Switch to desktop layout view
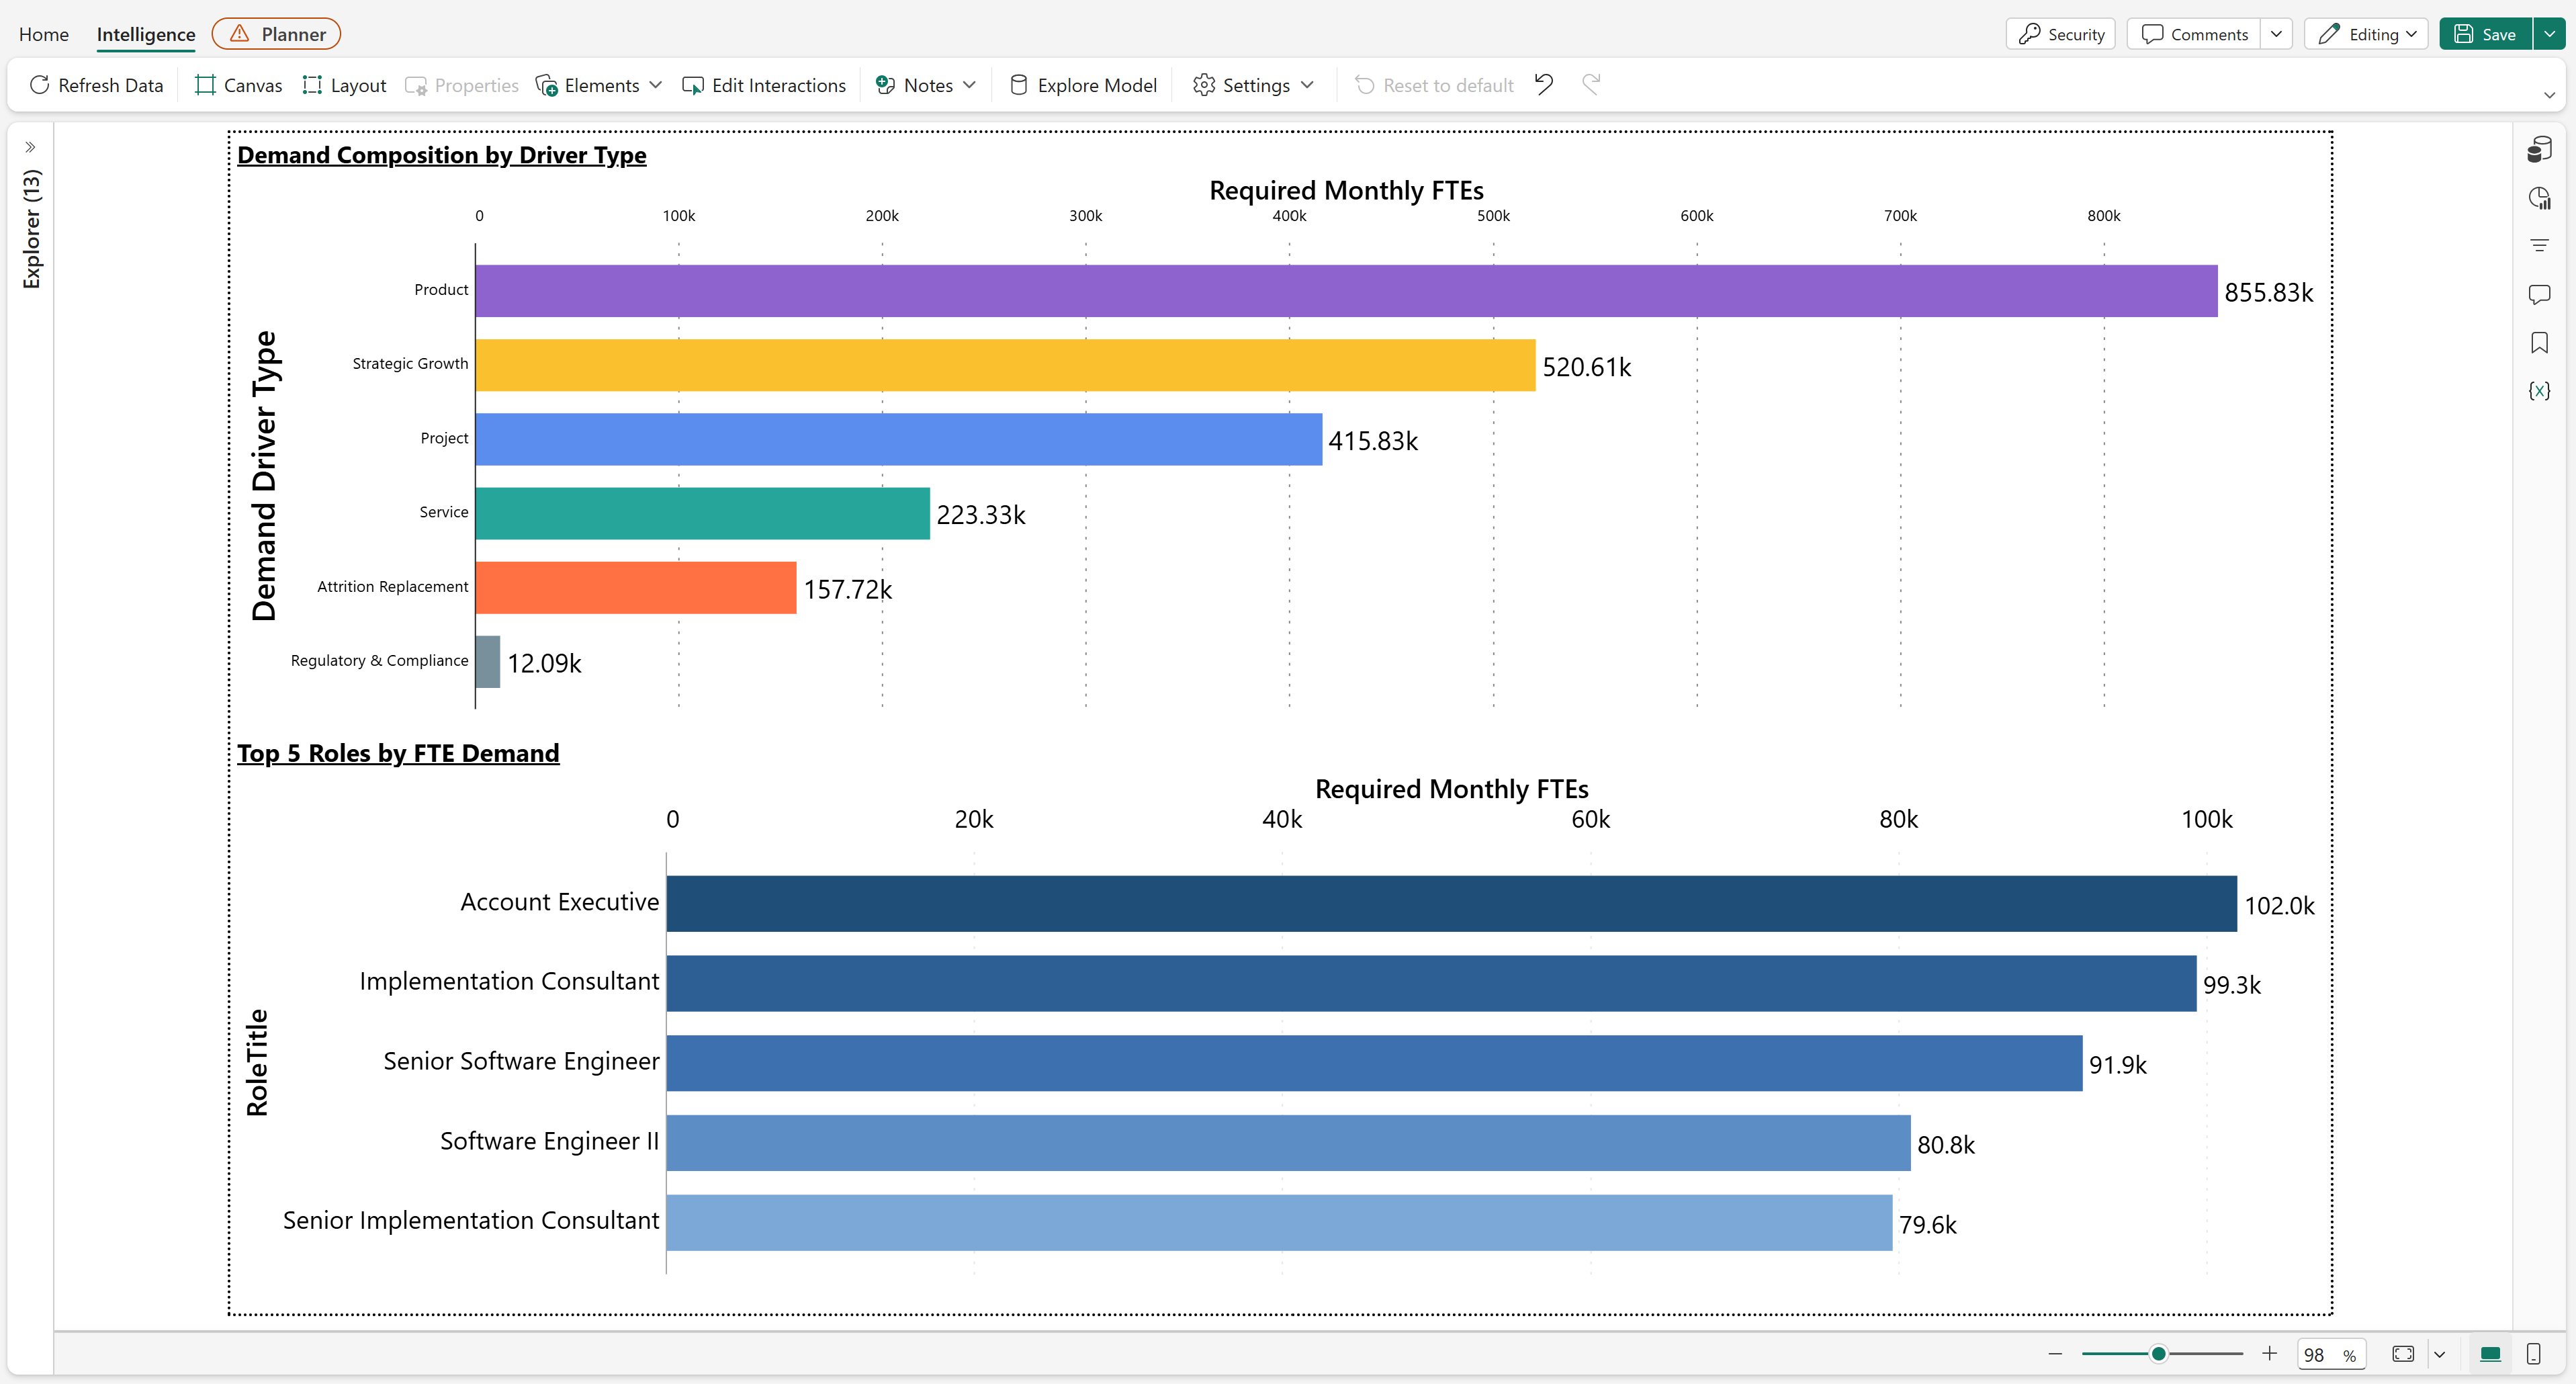Viewport: 2576px width, 1384px height. tap(2490, 1354)
